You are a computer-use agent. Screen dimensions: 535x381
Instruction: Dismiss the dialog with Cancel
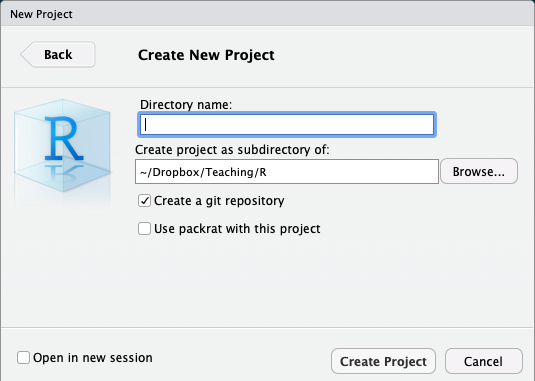tap(483, 361)
